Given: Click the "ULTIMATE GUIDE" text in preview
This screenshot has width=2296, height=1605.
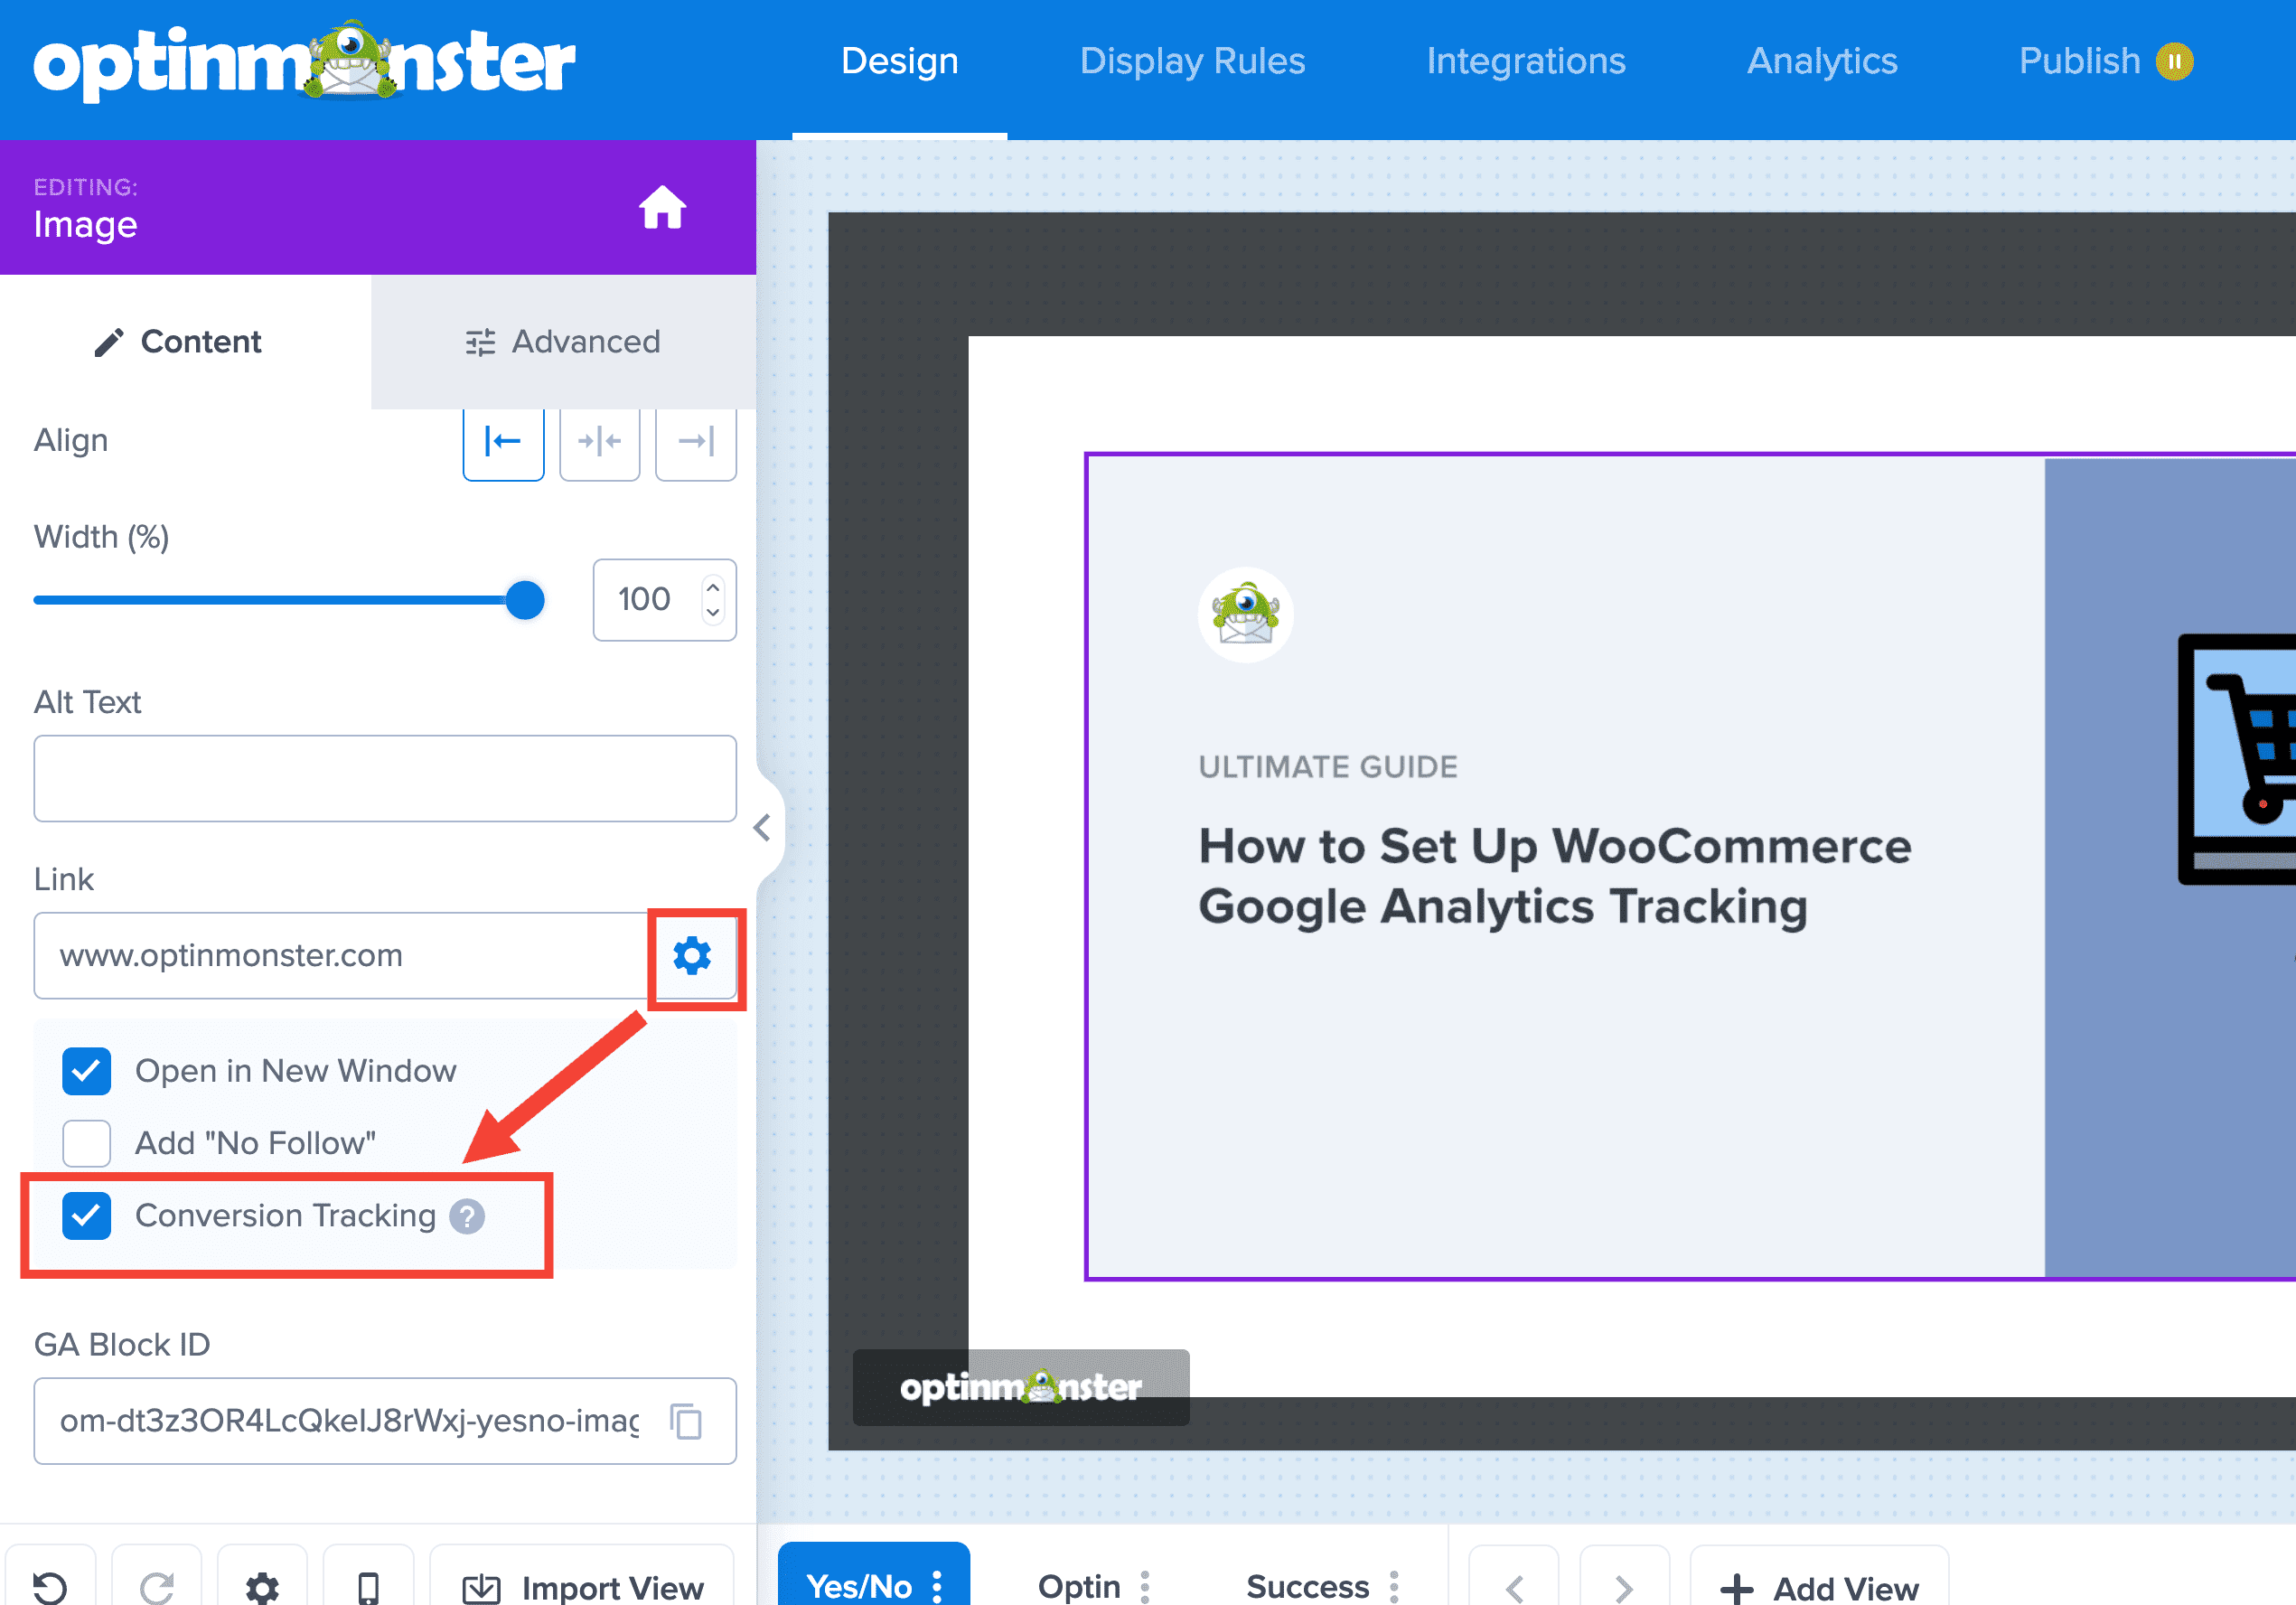Looking at the screenshot, I should [1328, 766].
